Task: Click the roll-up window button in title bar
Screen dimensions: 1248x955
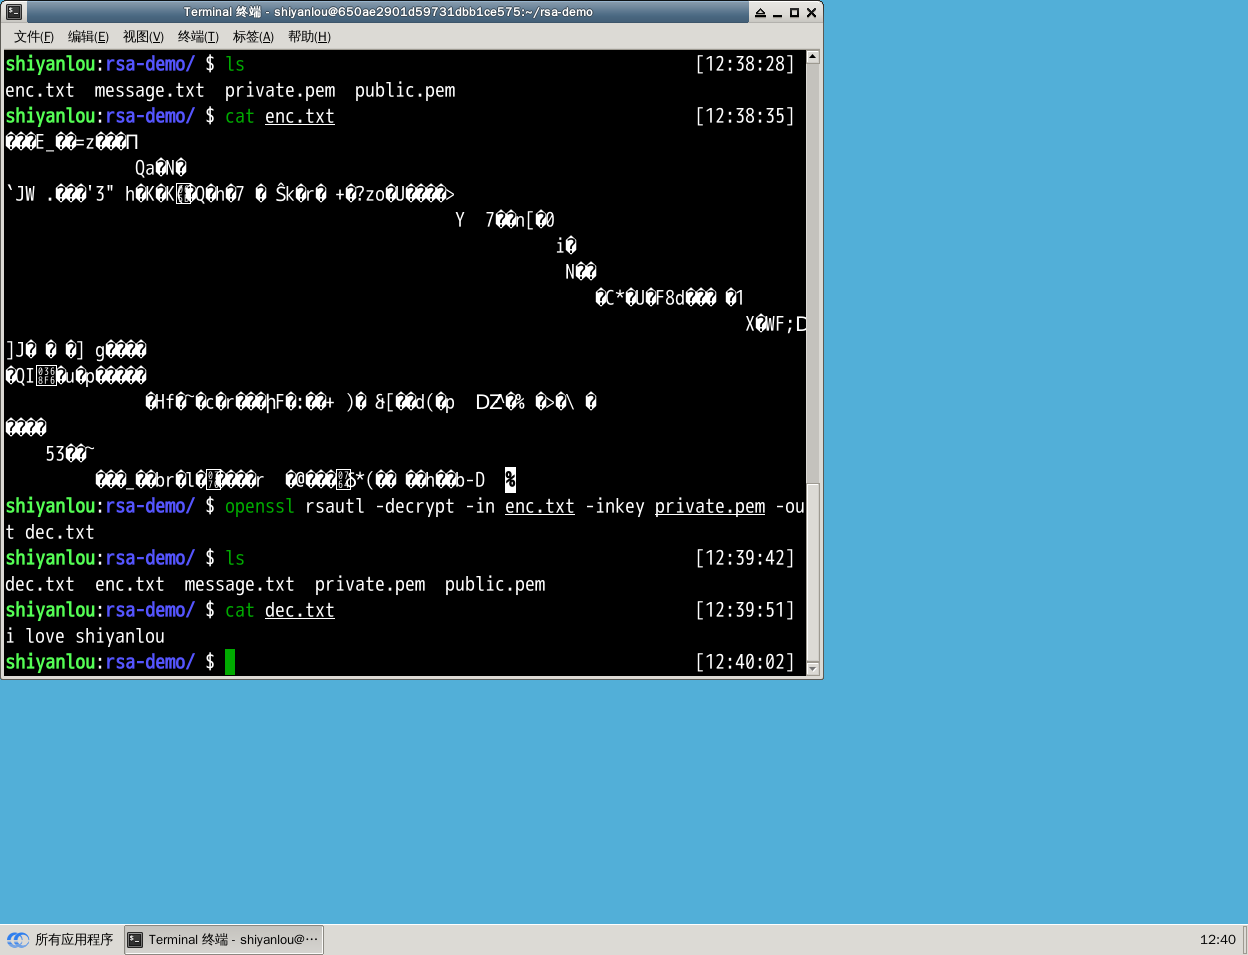Action: (760, 13)
